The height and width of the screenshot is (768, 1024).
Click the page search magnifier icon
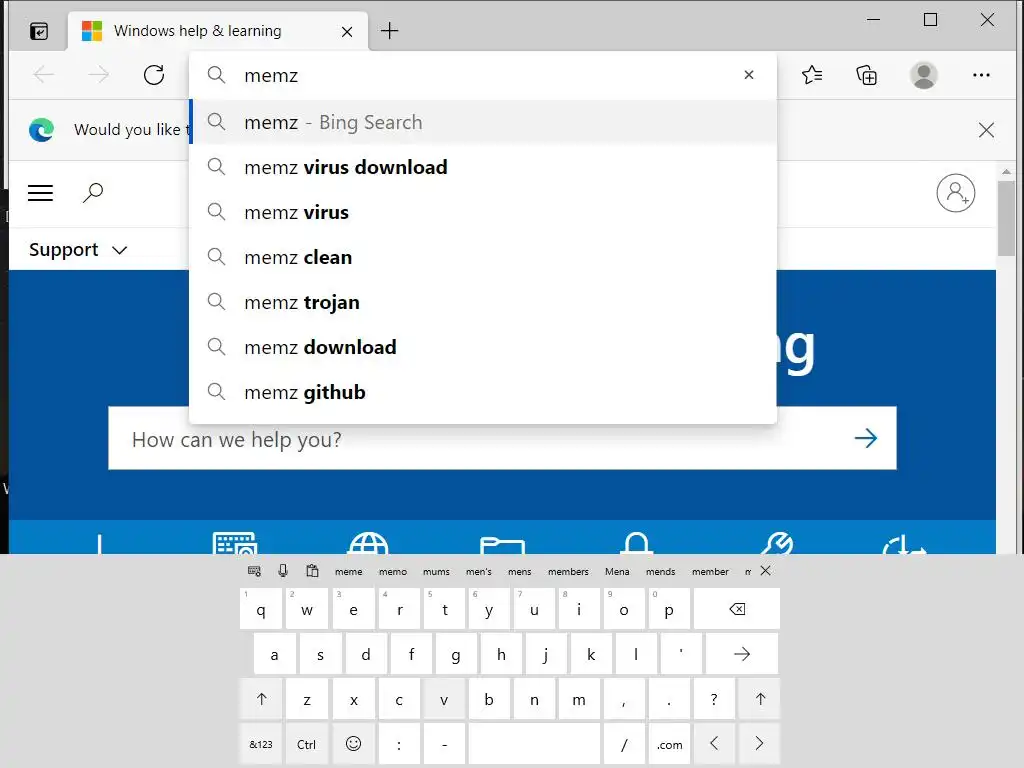click(93, 193)
